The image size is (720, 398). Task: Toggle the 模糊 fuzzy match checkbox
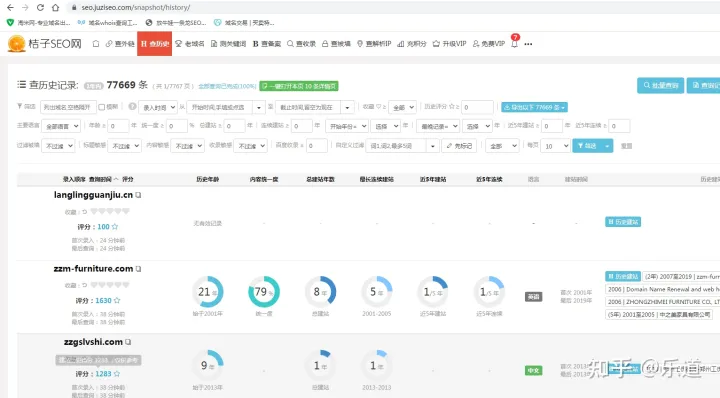[101, 107]
